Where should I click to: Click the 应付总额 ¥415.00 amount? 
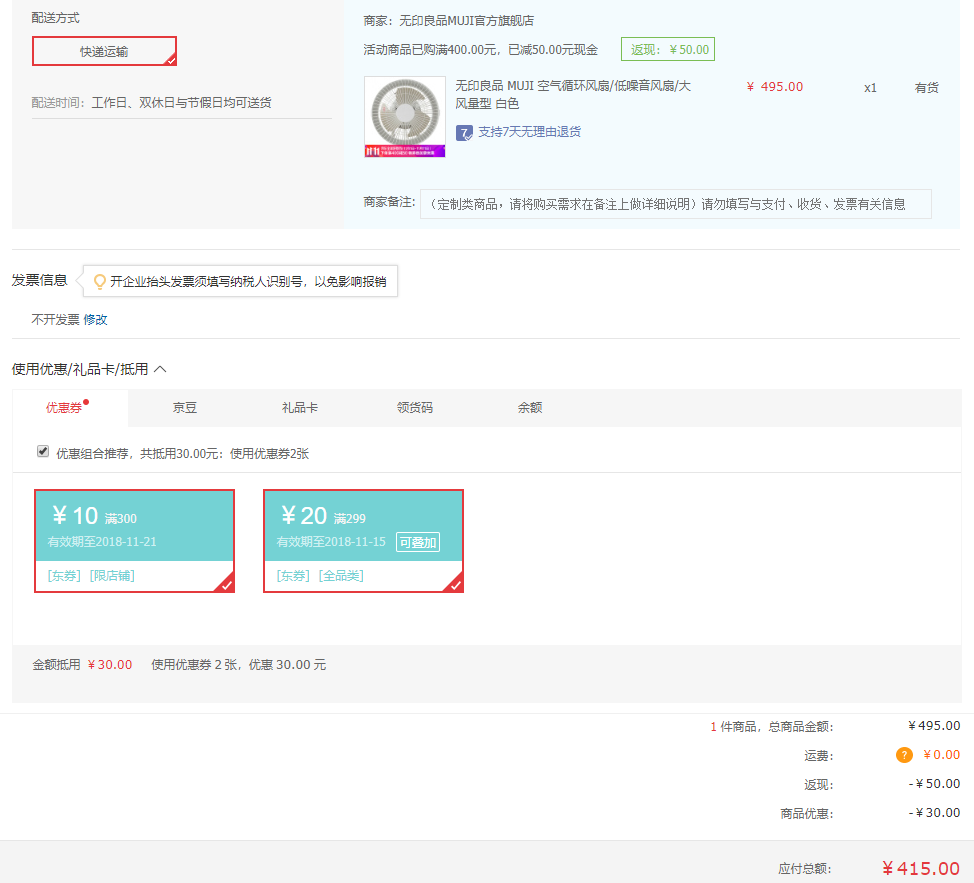[x=921, y=868]
